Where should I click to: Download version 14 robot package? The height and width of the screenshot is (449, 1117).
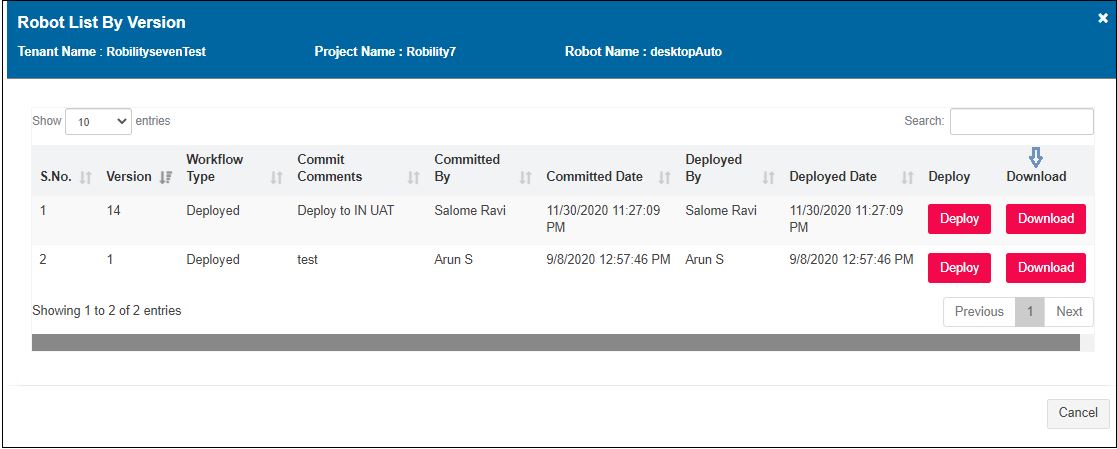(1045, 219)
